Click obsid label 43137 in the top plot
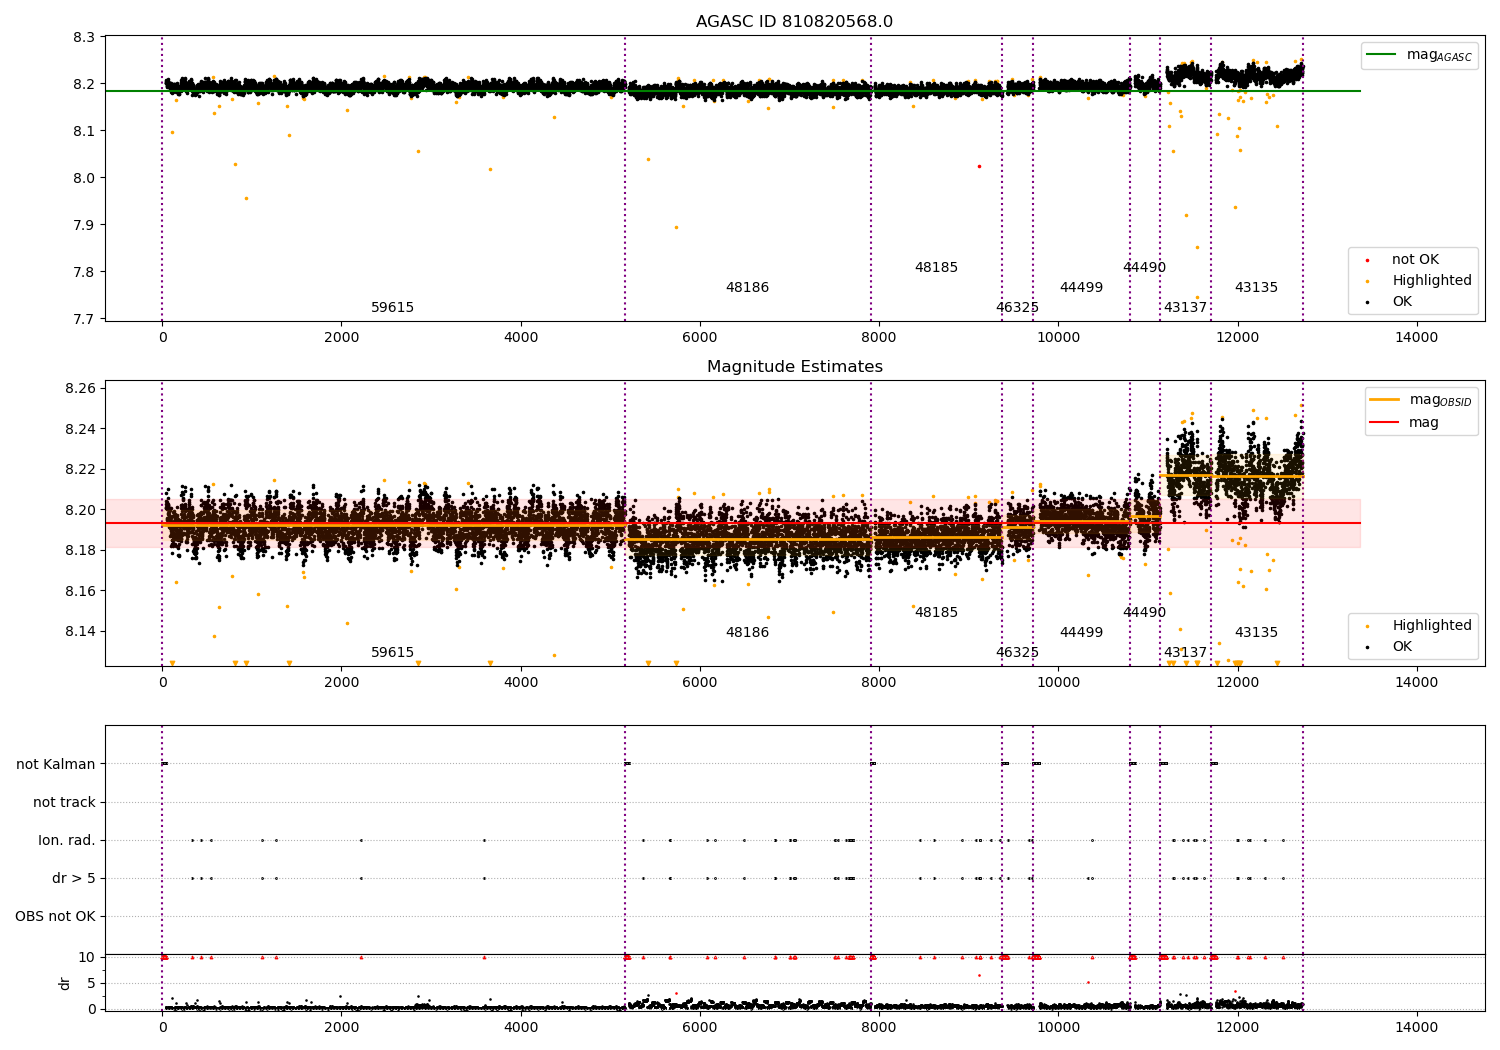The width and height of the screenshot is (1500, 1050). click(x=1185, y=307)
